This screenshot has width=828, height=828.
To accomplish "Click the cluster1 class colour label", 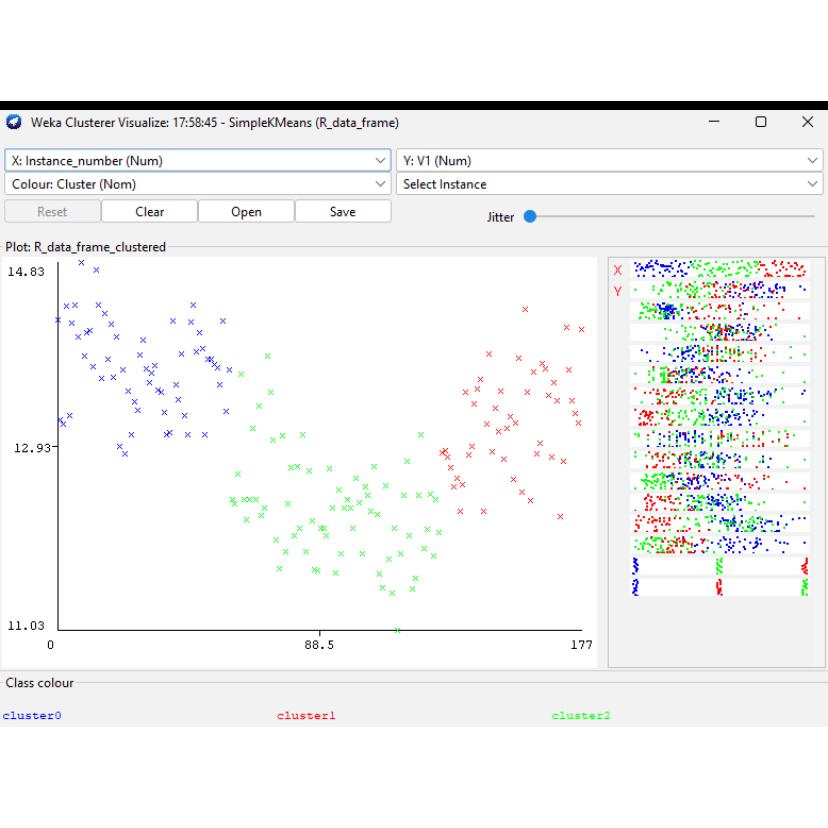I will tap(306, 716).
